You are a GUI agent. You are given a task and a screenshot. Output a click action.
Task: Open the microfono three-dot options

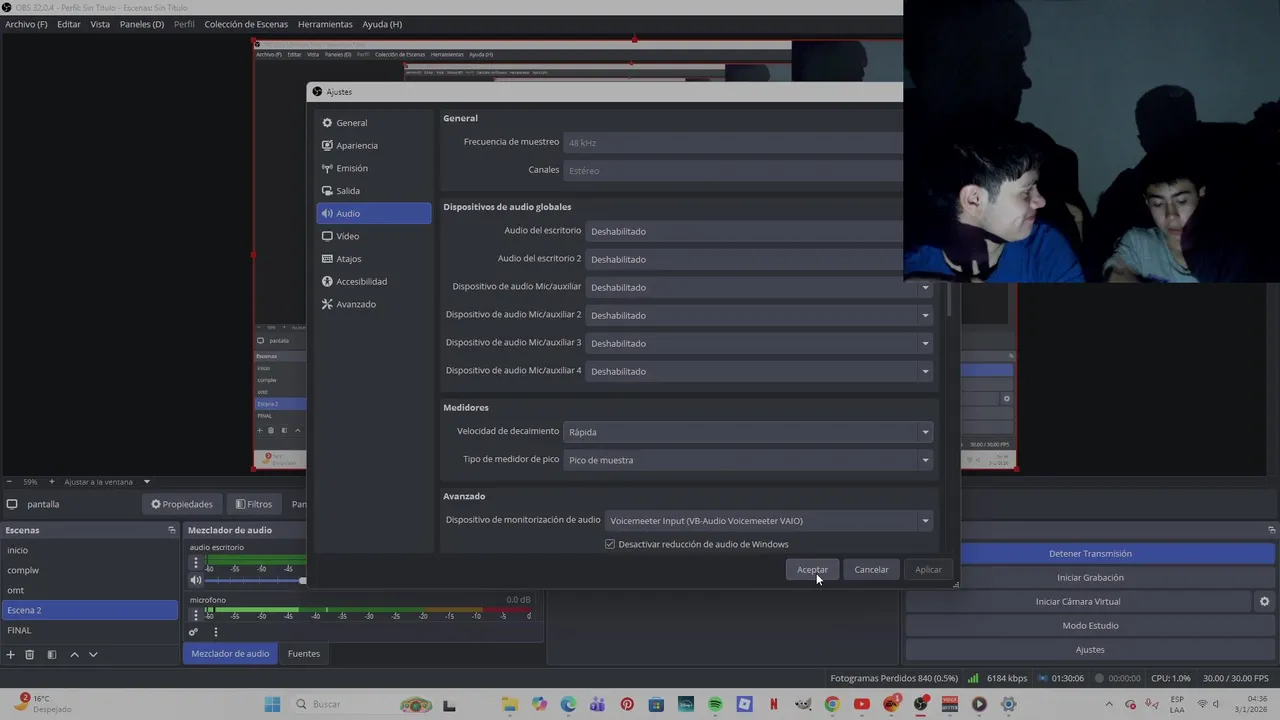coord(196,615)
